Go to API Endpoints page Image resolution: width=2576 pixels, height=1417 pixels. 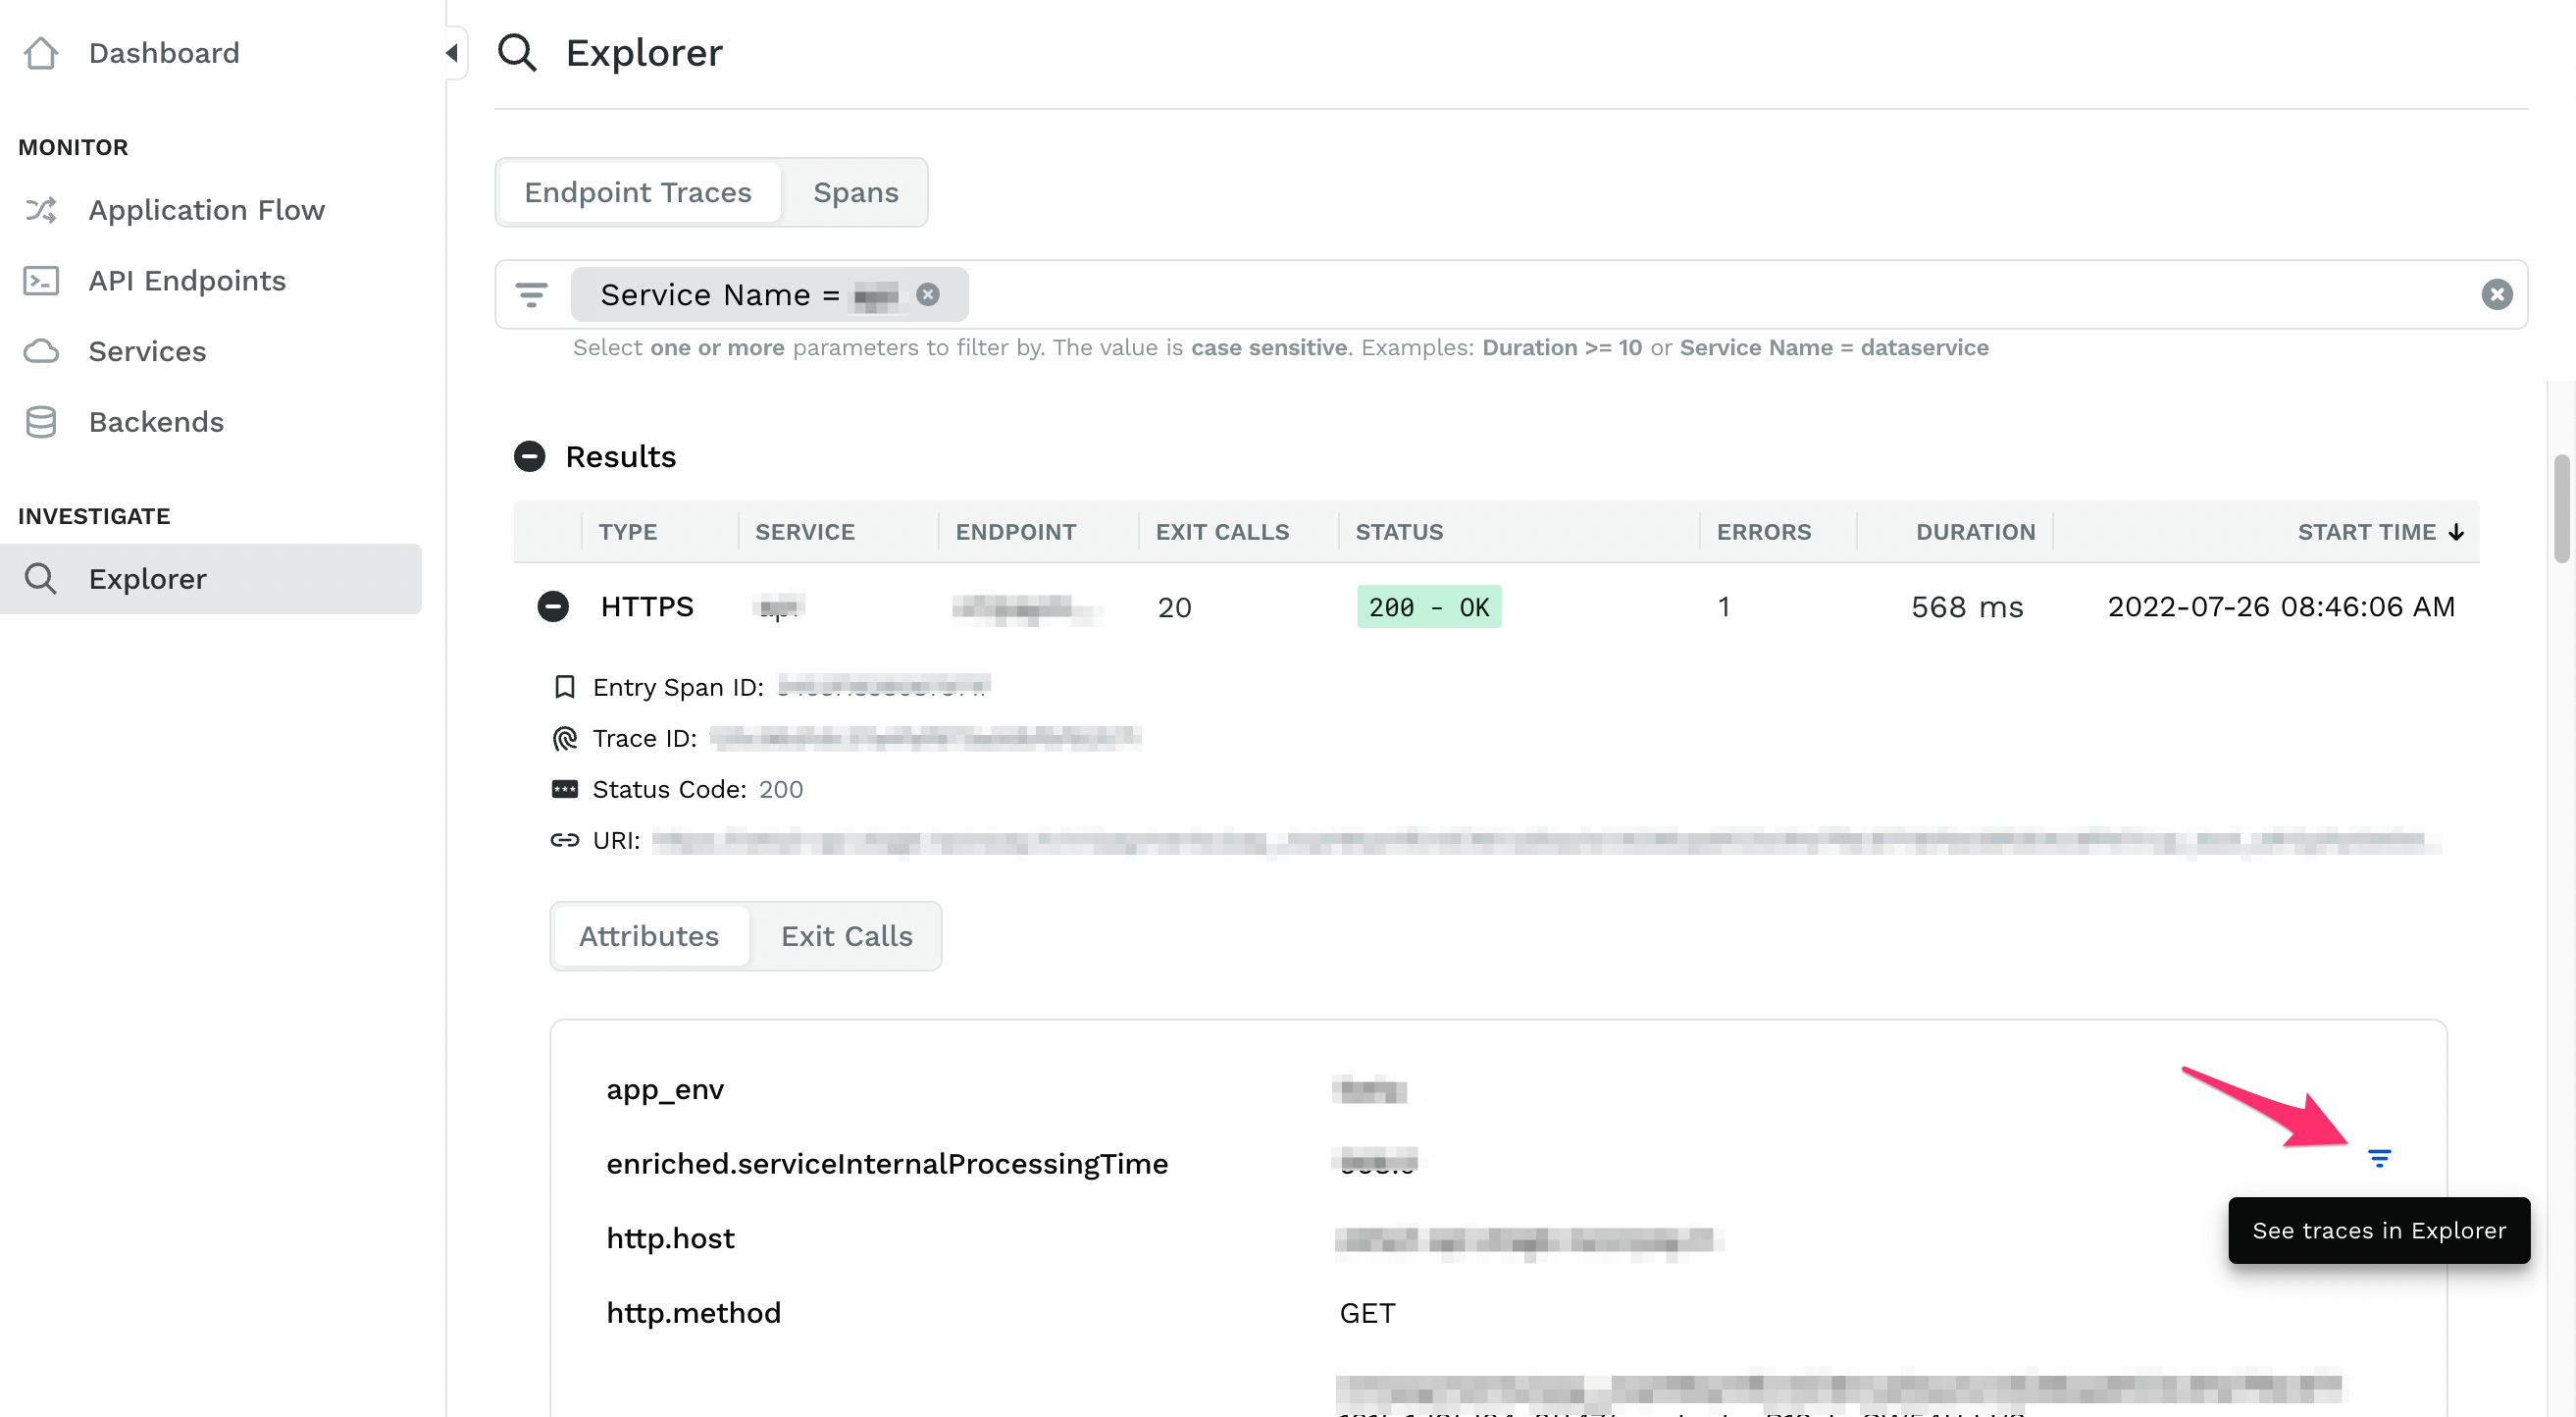186,281
